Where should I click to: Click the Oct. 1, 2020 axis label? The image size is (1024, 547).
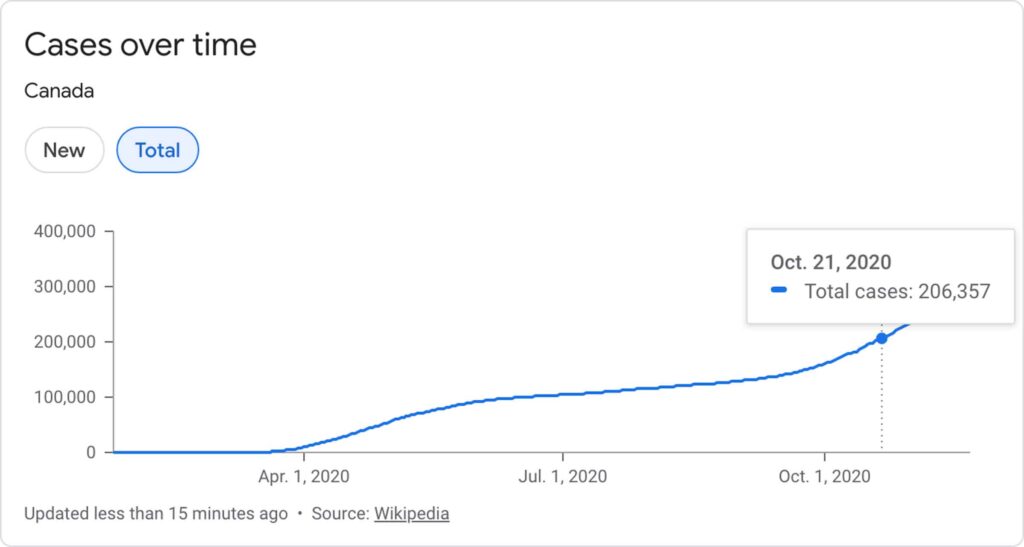pyautogui.click(x=825, y=477)
